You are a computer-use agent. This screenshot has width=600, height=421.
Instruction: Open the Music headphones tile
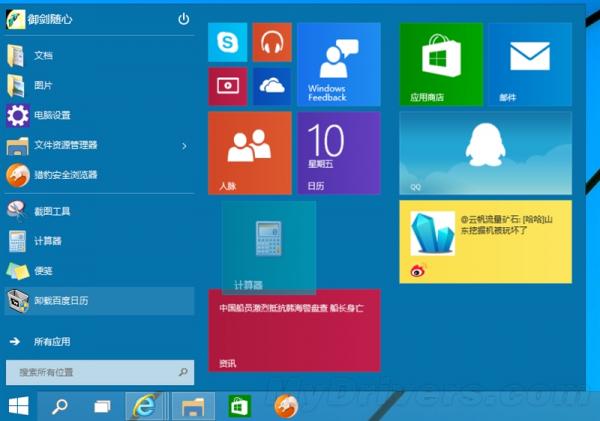click(272, 42)
